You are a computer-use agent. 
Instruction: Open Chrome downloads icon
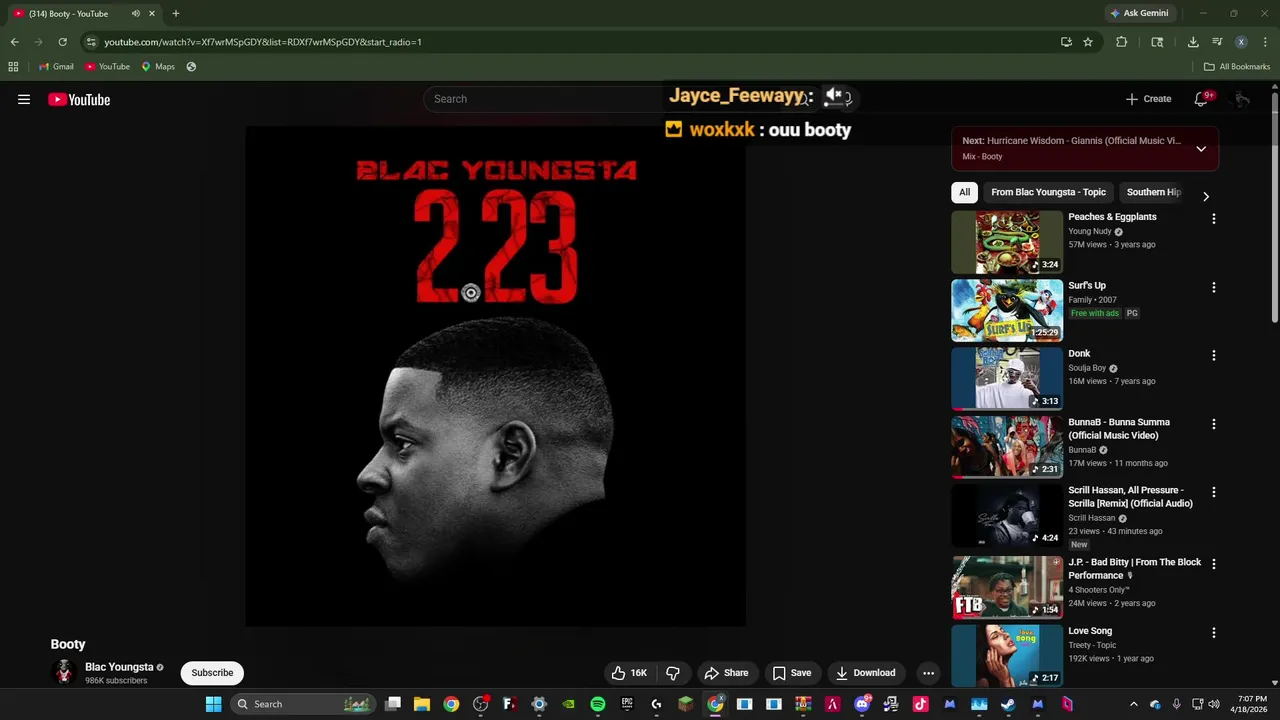(1193, 42)
